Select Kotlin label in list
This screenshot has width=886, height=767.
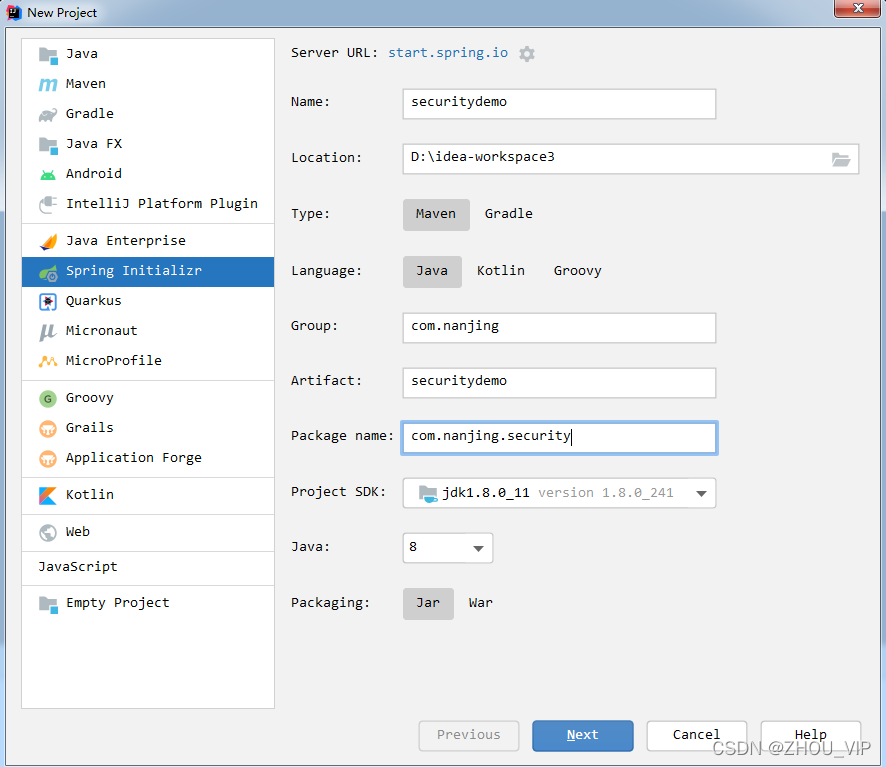point(89,495)
